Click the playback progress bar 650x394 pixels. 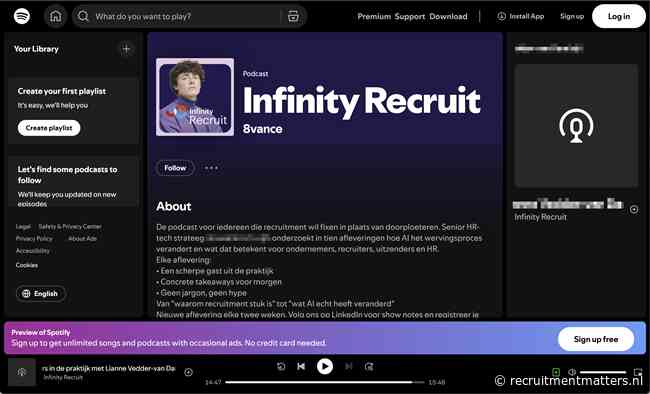[x=325, y=382]
